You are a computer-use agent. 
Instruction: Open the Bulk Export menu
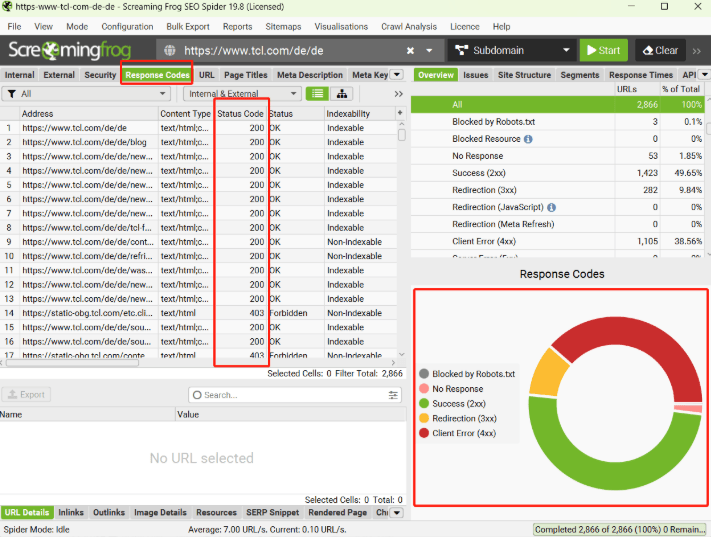coord(188,27)
